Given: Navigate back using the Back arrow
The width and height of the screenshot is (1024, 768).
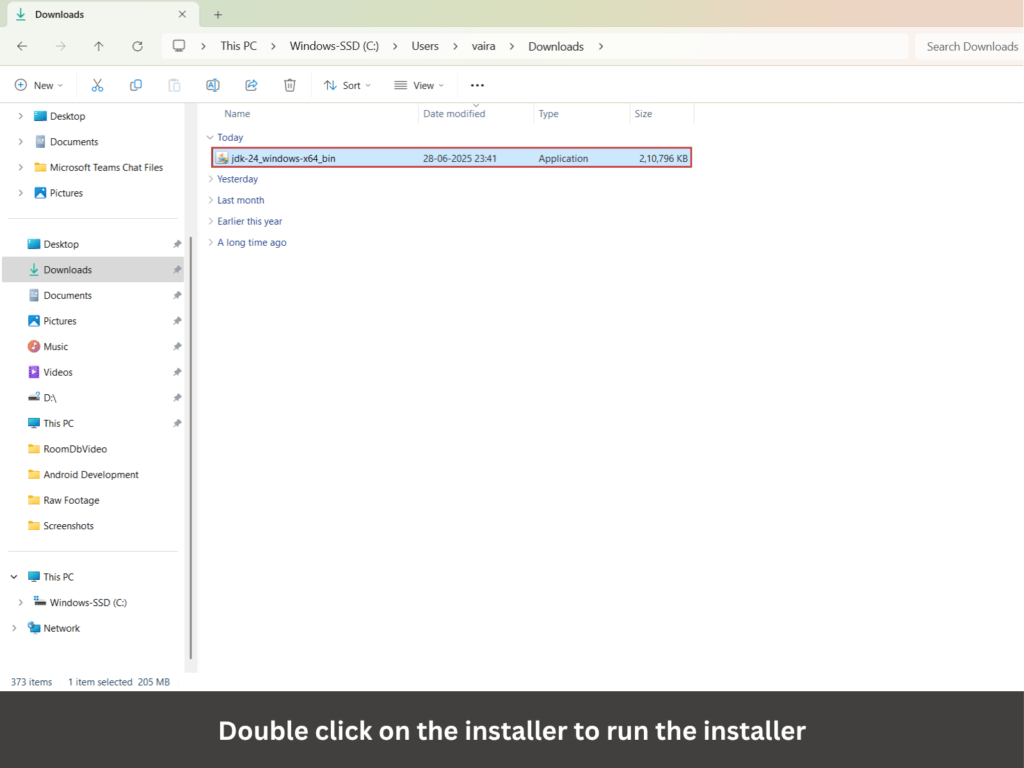Looking at the screenshot, I should pyautogui.click(x=22, y=46).
